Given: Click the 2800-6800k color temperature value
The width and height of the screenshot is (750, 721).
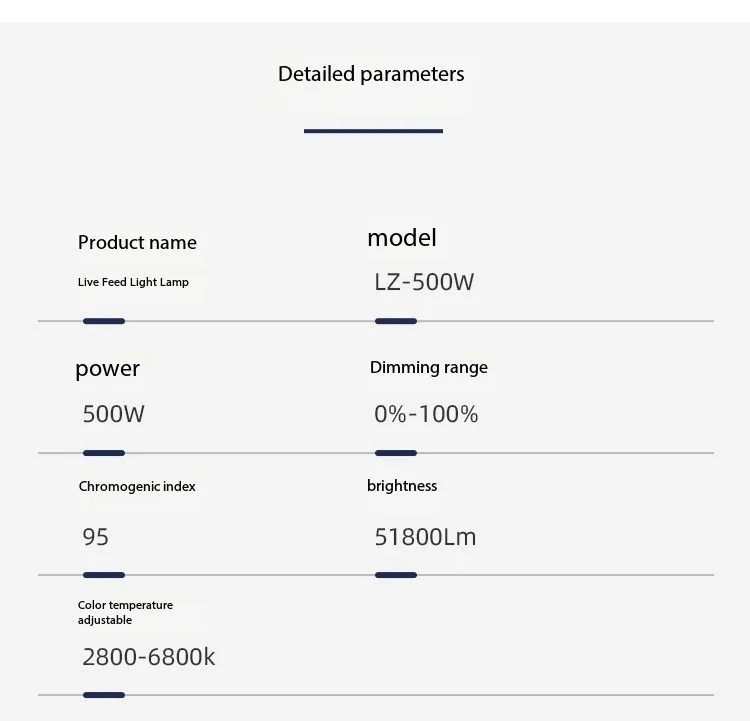Looking at the screenshot, I should click(x=149, y=656).
